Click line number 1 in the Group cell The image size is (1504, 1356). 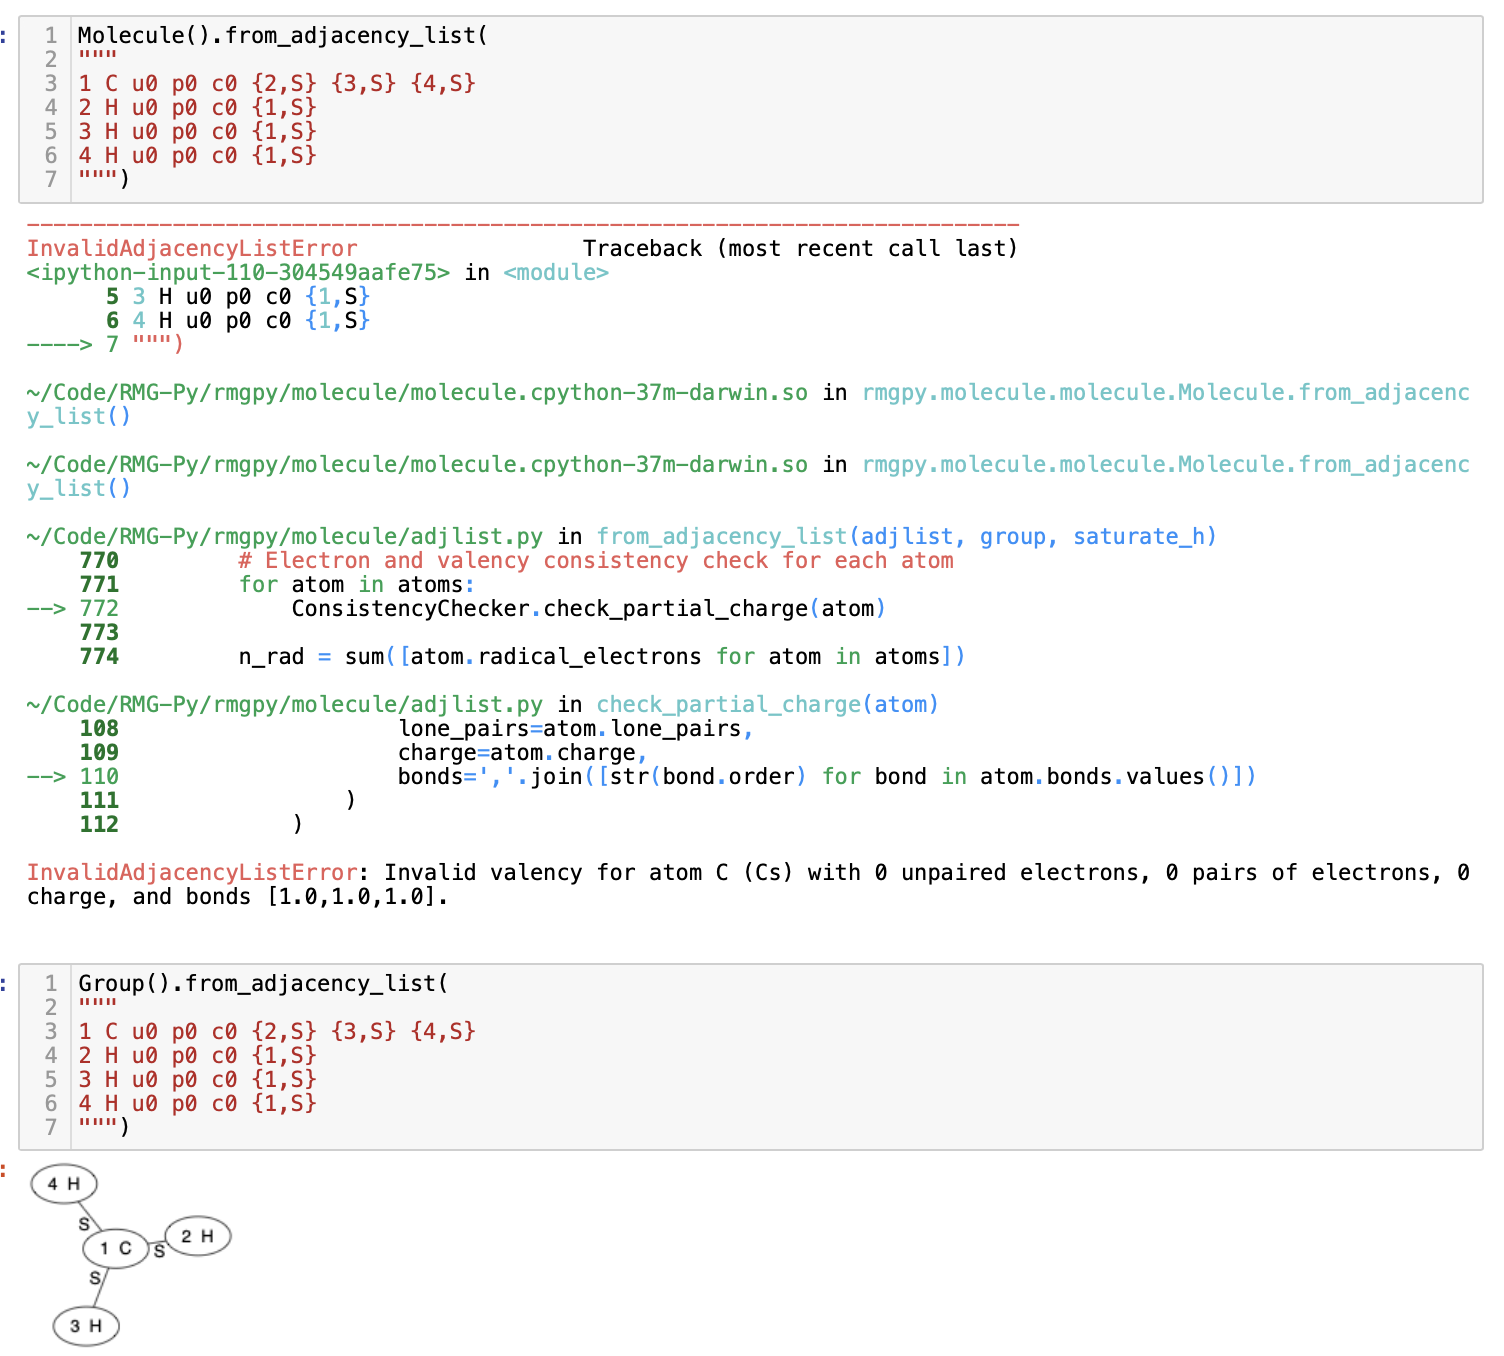pos(51,984)
